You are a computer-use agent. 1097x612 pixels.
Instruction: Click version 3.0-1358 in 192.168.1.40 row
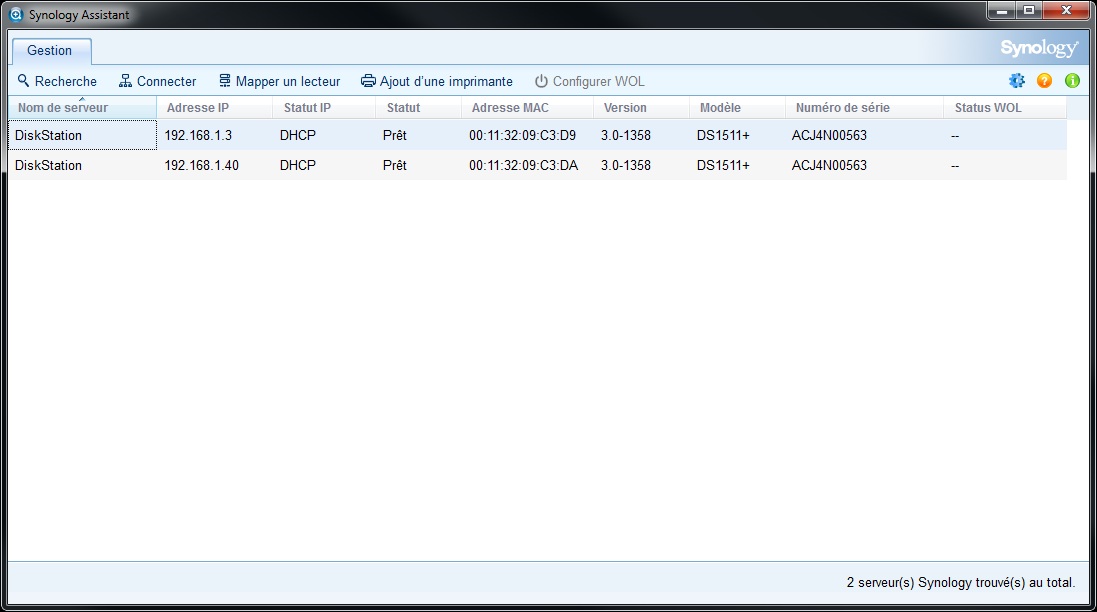coord(625,165)
